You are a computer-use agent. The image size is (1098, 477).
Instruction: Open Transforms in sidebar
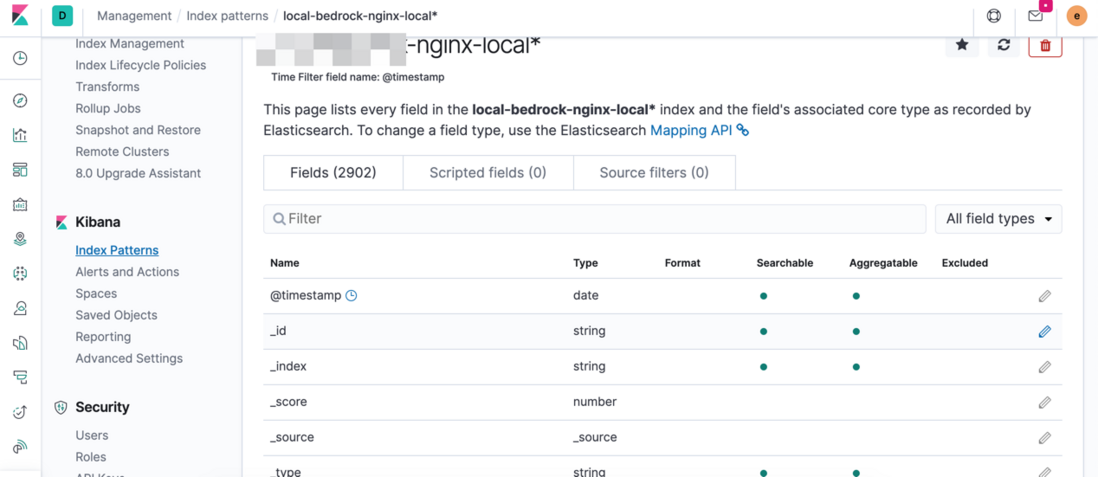click(x=107, y=87)
